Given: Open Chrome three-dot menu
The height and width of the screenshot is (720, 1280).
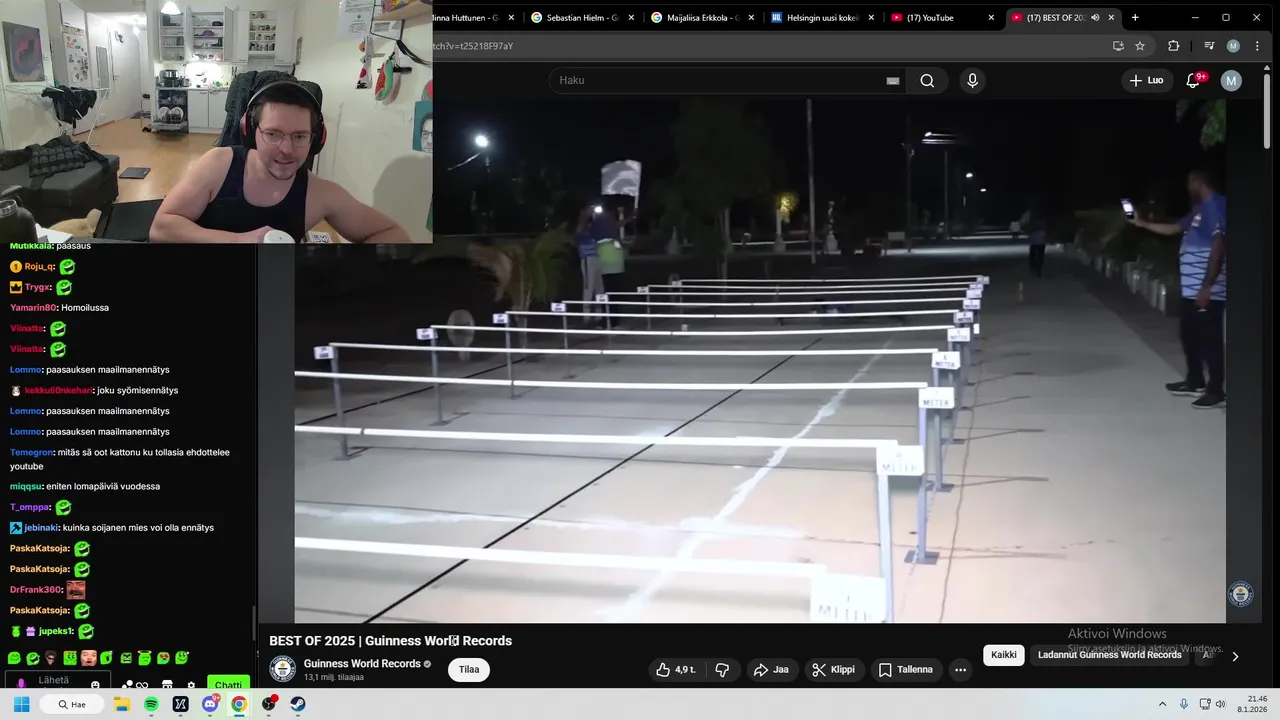Looking at the screenshot, I should tap(1257, 46).
